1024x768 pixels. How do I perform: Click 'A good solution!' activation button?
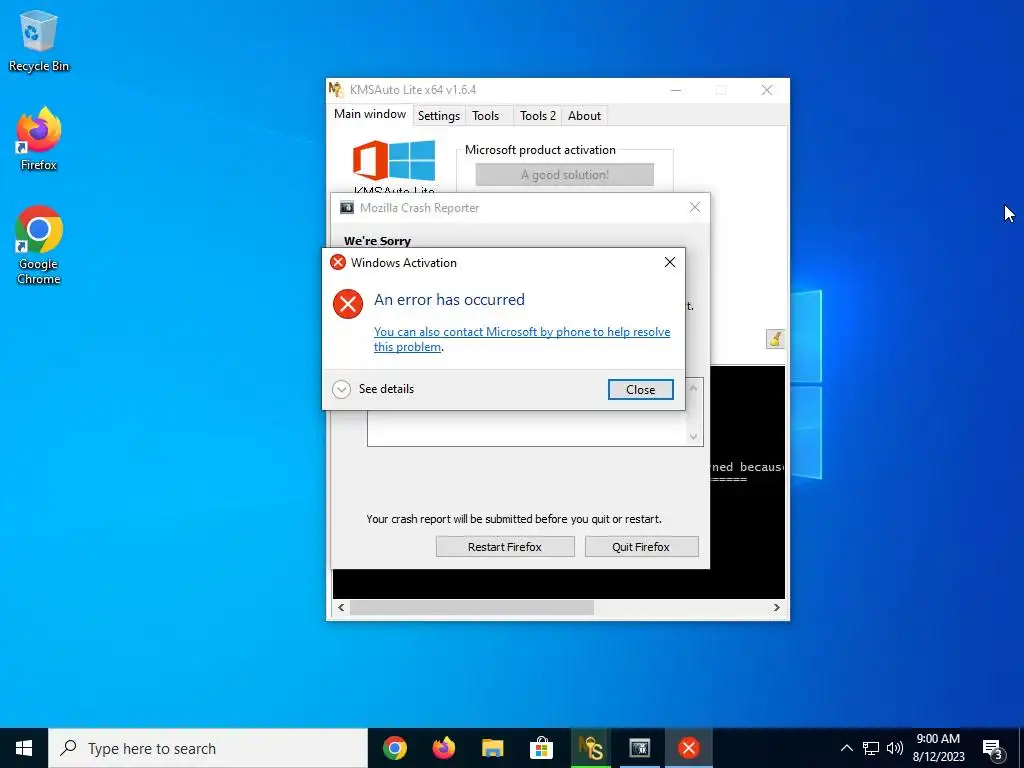coord(564,174)
